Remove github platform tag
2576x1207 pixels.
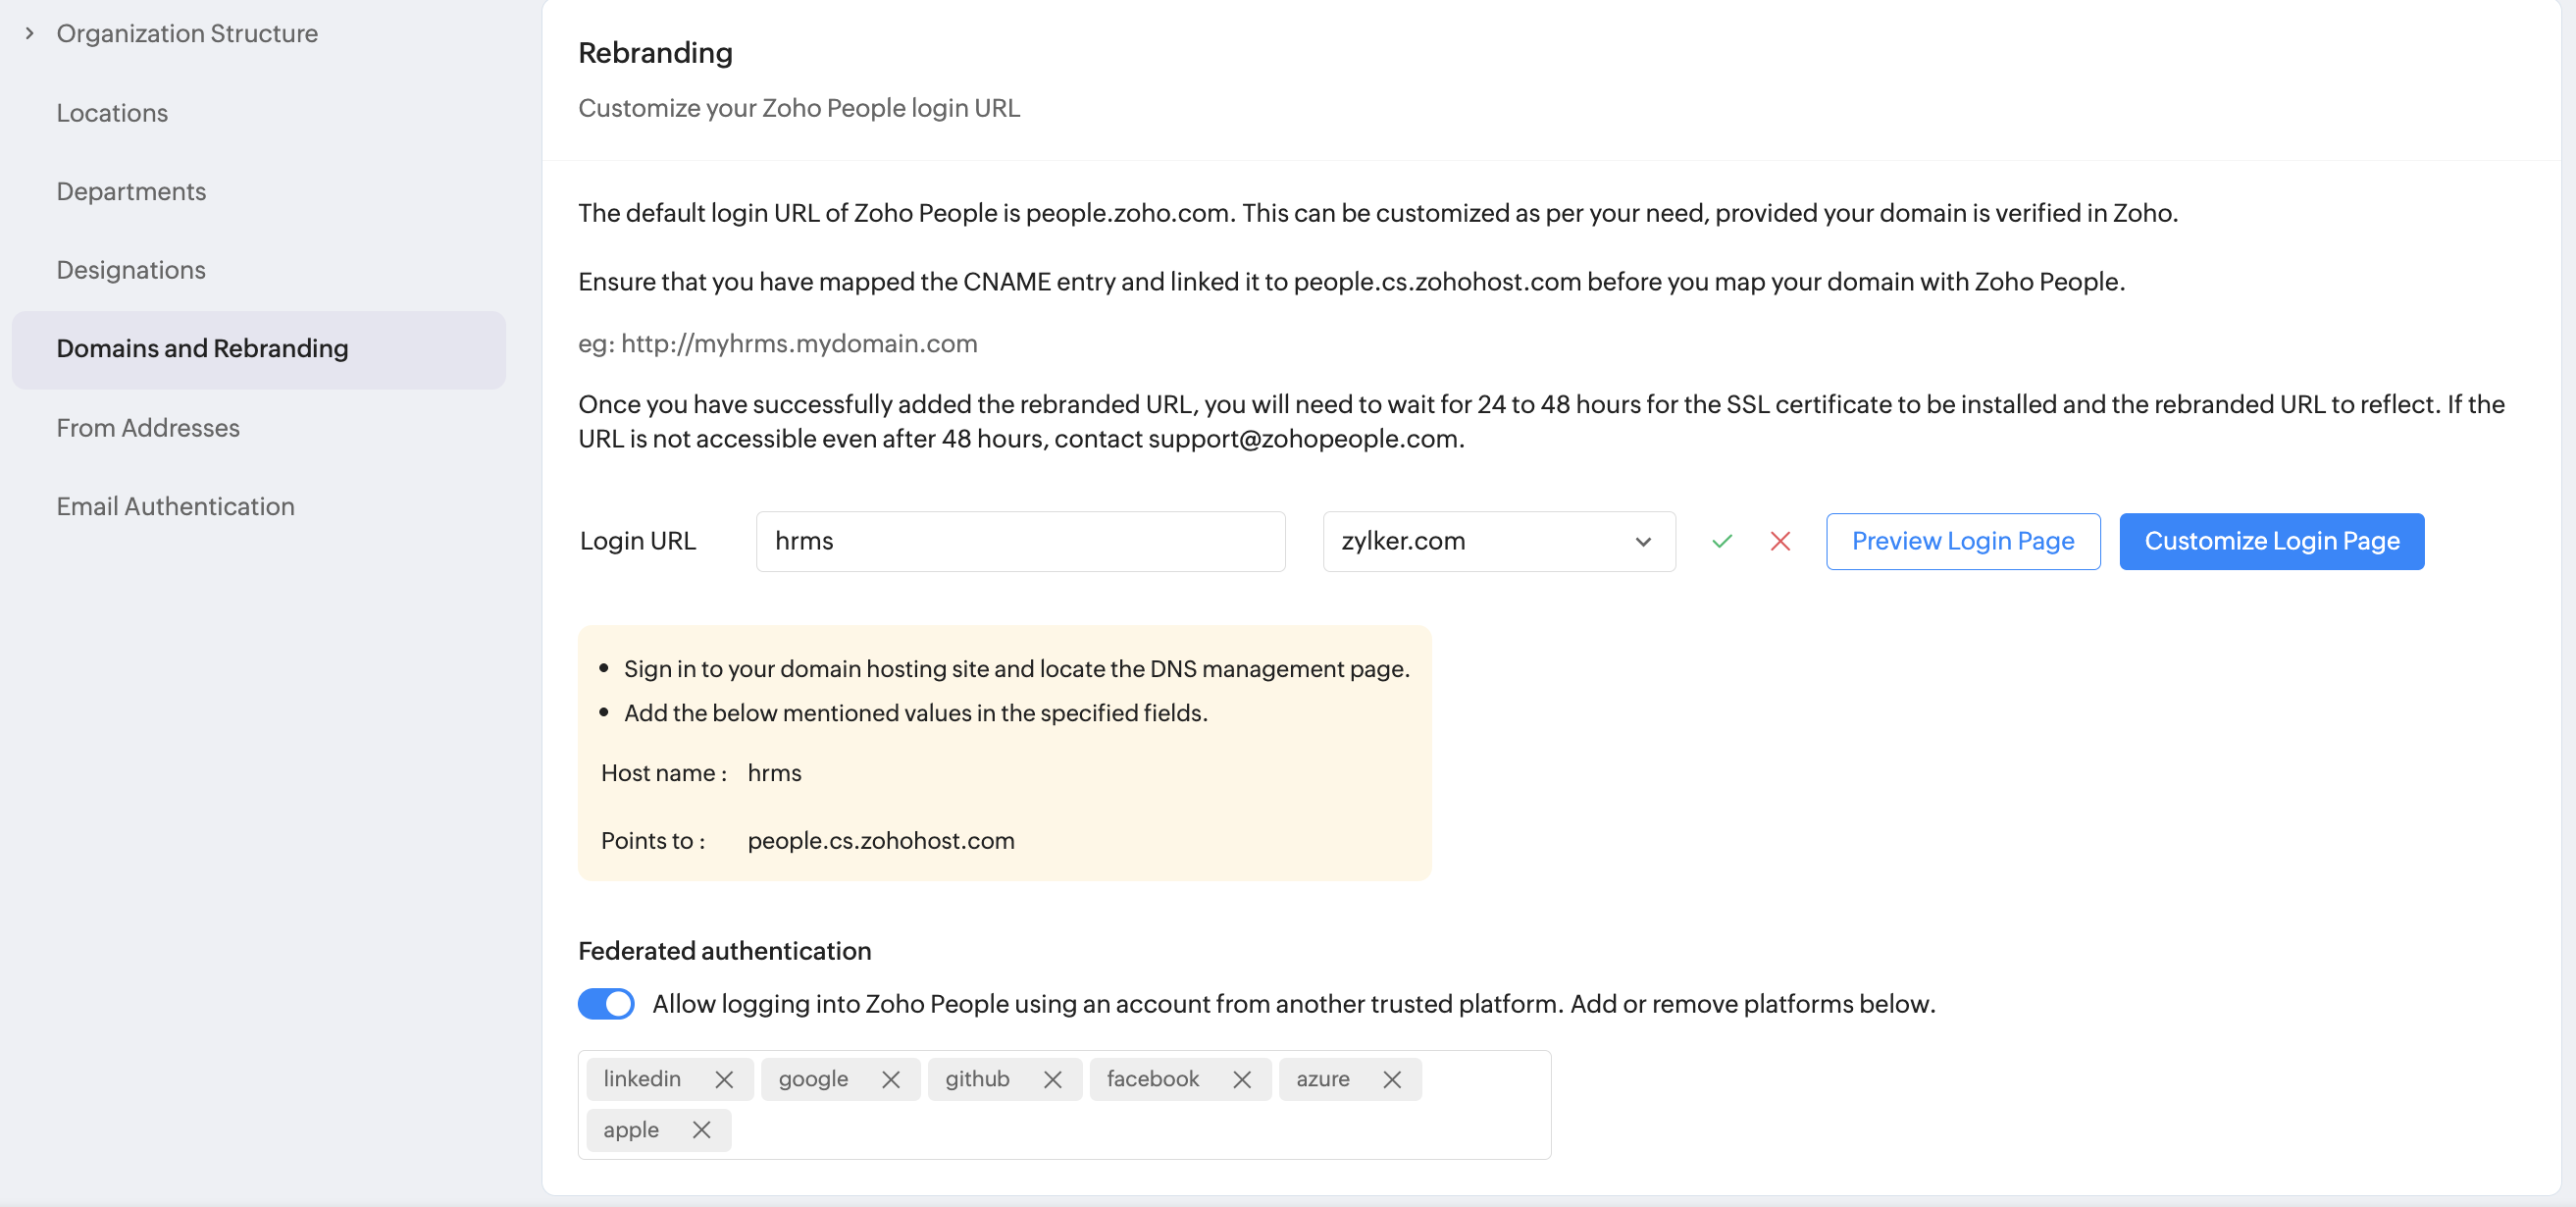click(1052, 1079)
